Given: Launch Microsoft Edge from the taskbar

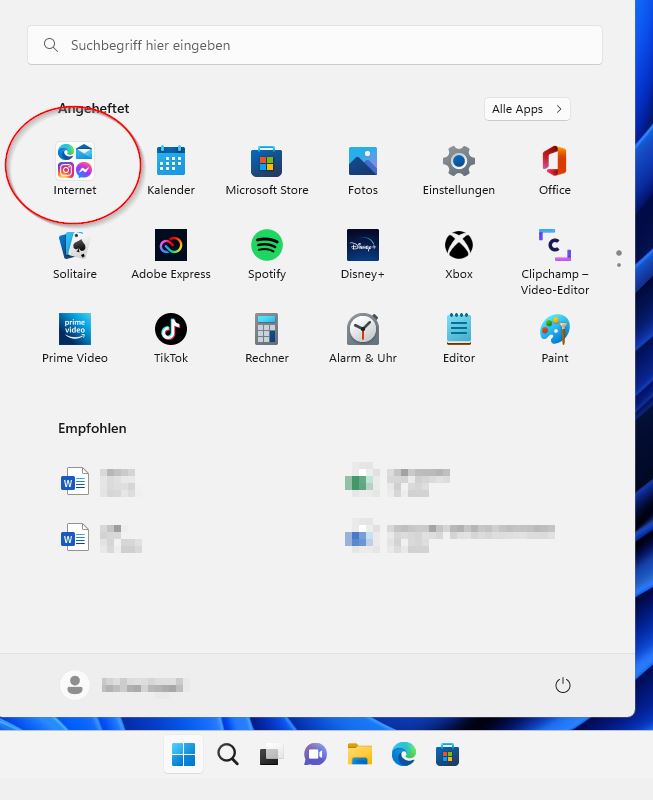Looking at the screenshot, I should click(x=404, y=755).
